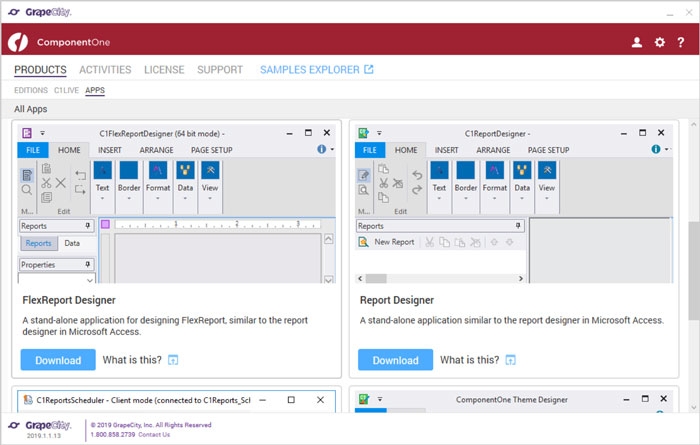Open the LICENSE tab
Screen dimensions: 700x445
164,70
